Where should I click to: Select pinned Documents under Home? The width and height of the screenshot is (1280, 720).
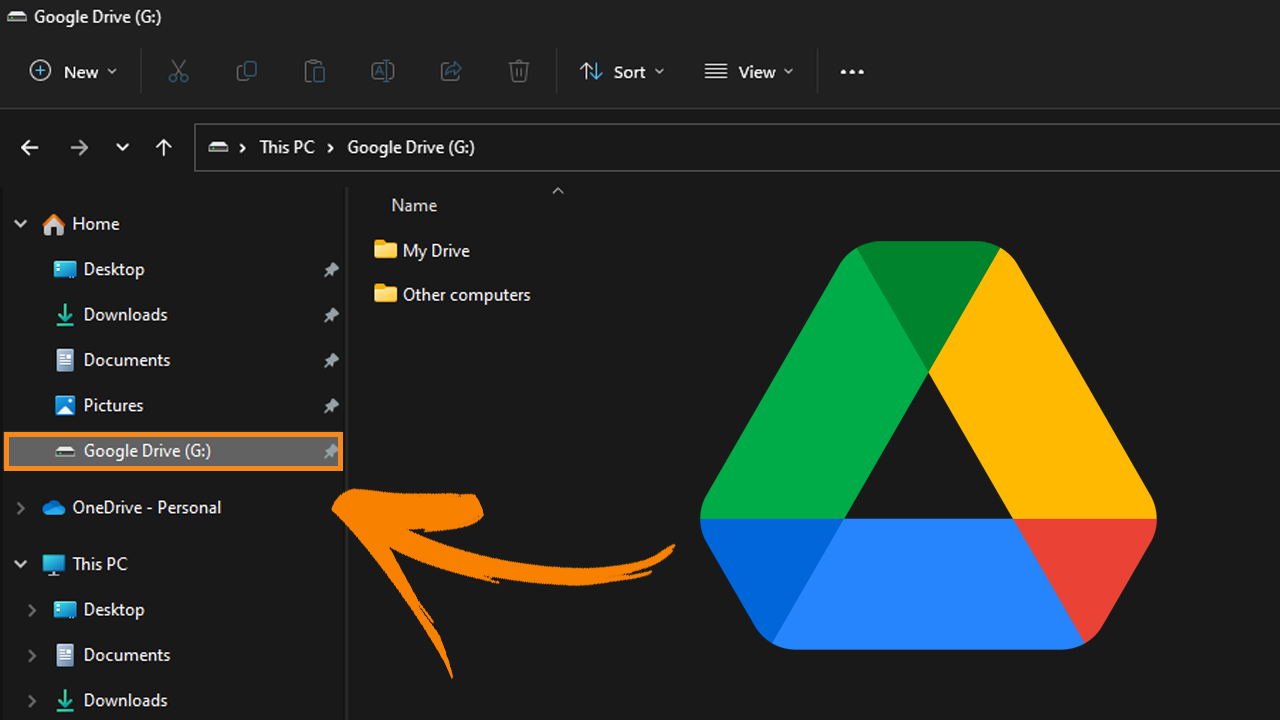click(x=127, y=360)
